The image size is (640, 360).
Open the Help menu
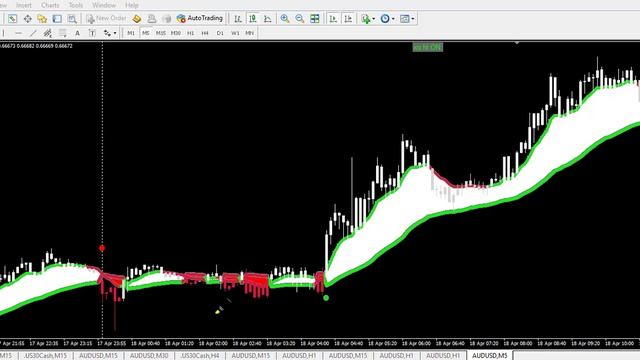(x=131, y=5)
